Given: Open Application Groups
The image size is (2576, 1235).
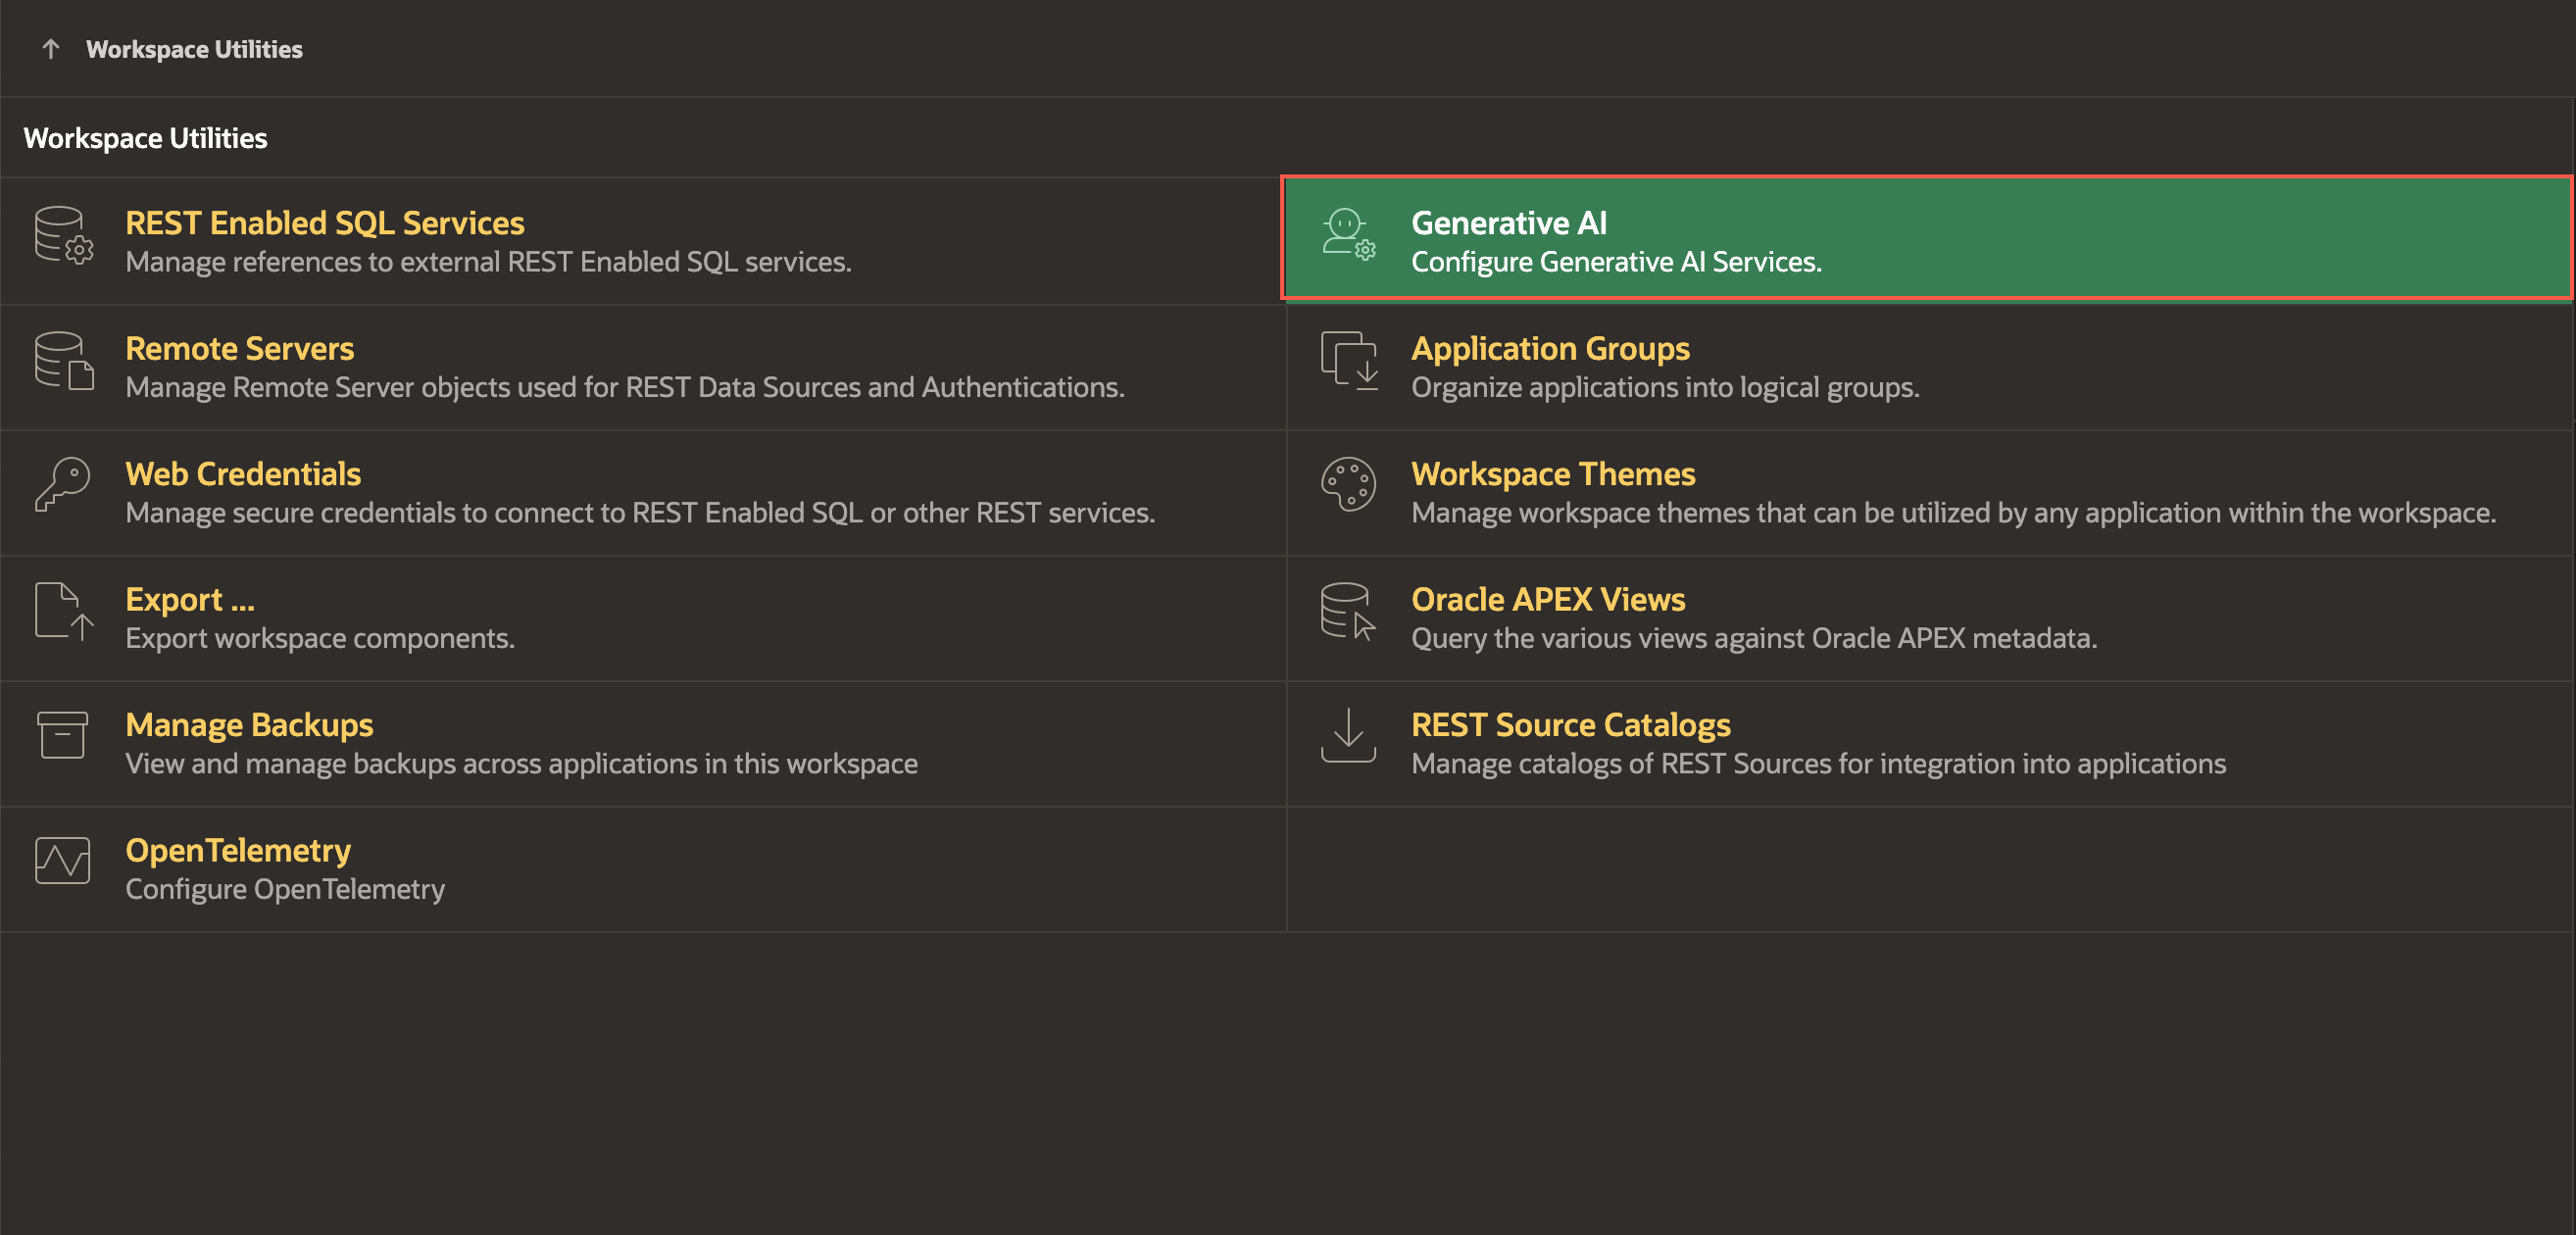Looking at the screenshot, I should pos(1550,348).
